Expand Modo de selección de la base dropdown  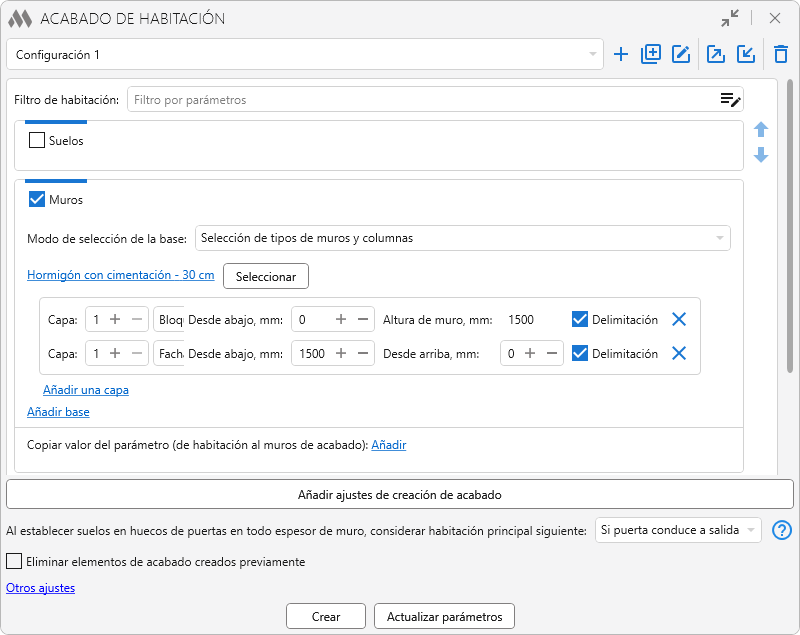click(462, 238)
